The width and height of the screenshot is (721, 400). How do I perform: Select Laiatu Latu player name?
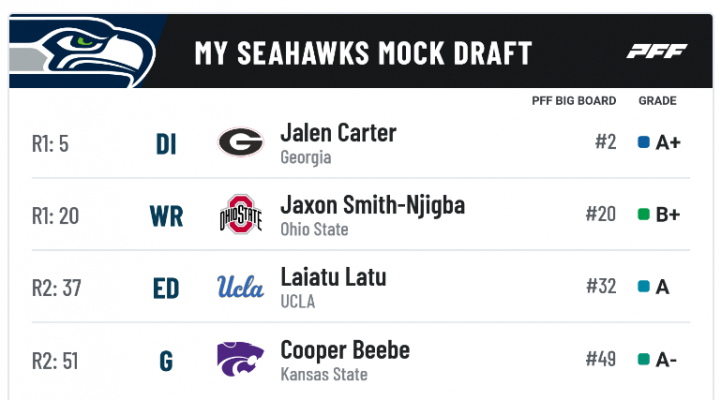[x=333, y=277]
